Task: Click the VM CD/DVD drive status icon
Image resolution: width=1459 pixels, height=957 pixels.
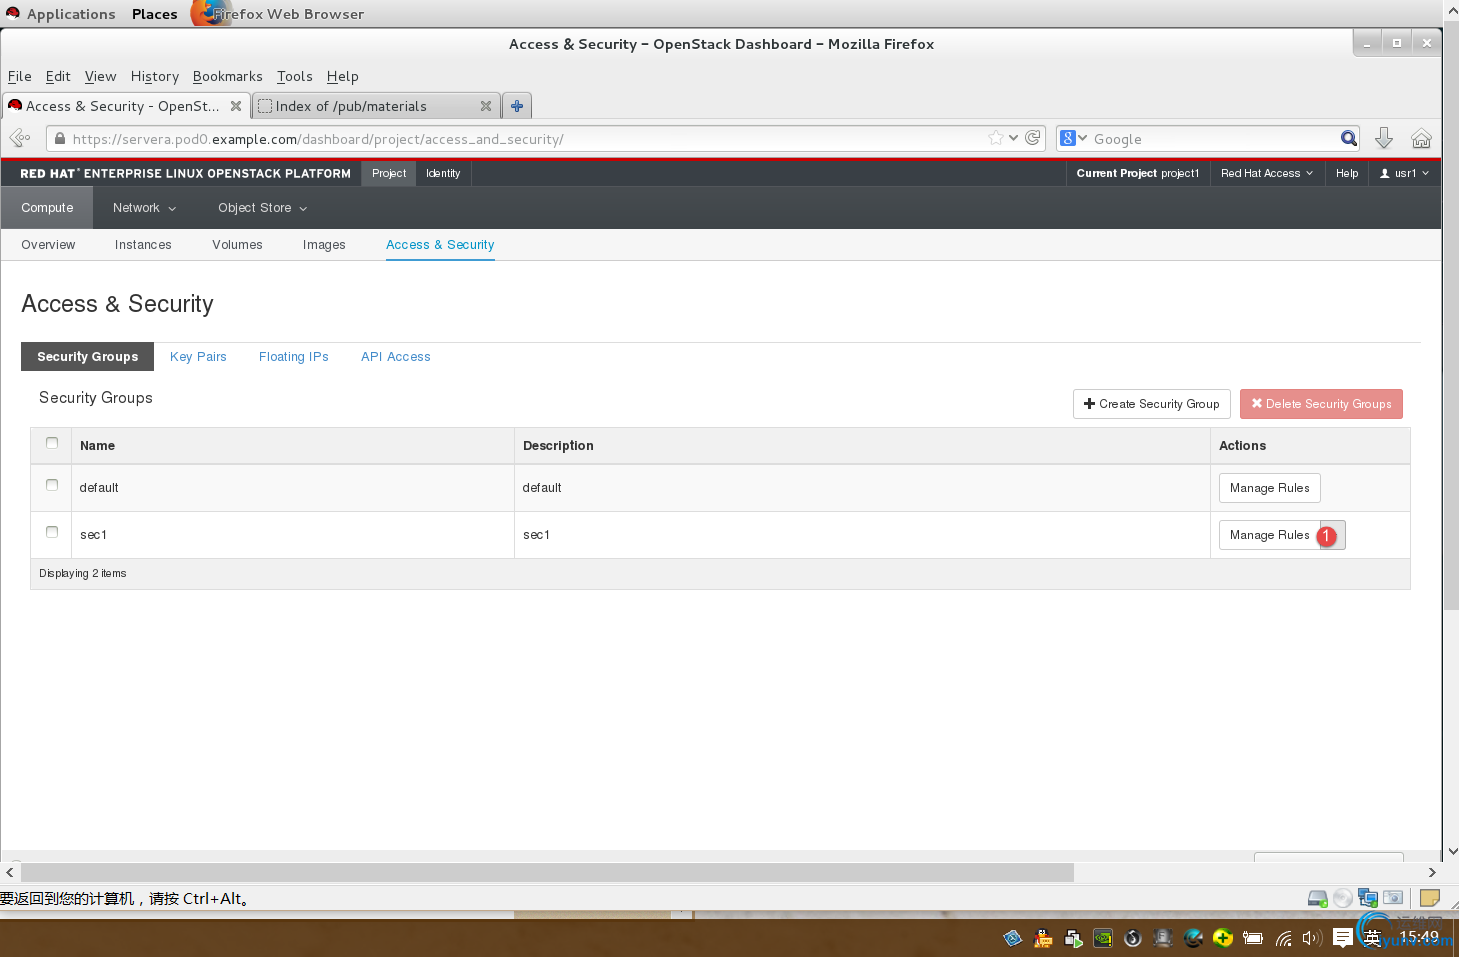Action: 1343,898
